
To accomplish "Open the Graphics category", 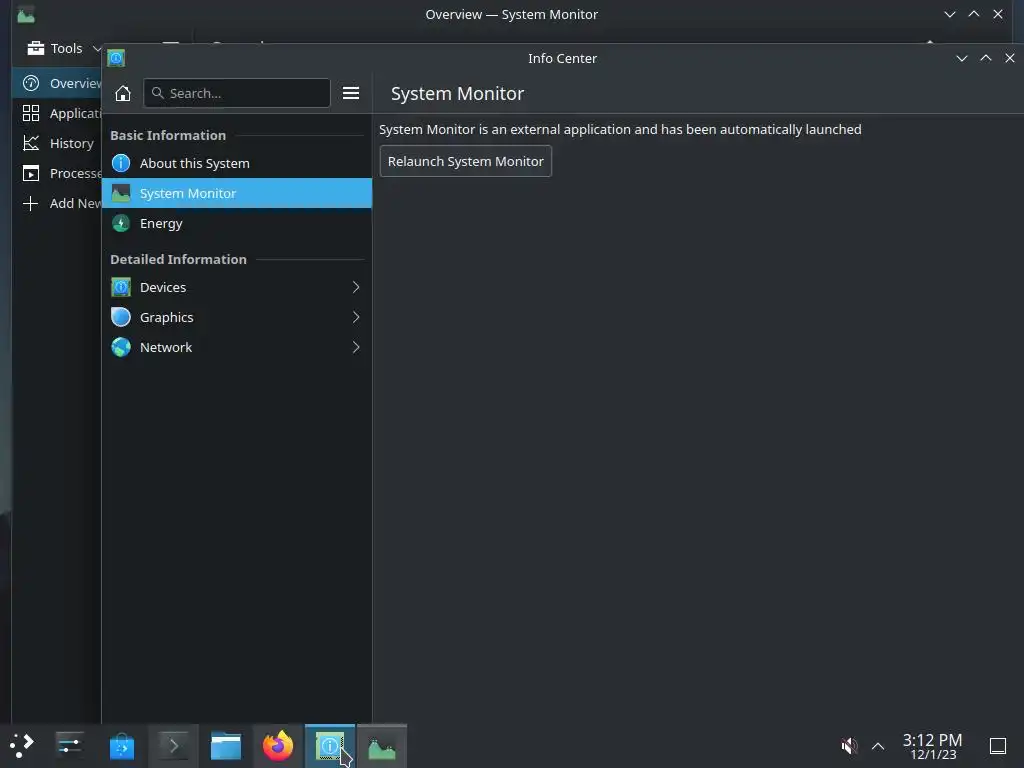I will point(236,317).
